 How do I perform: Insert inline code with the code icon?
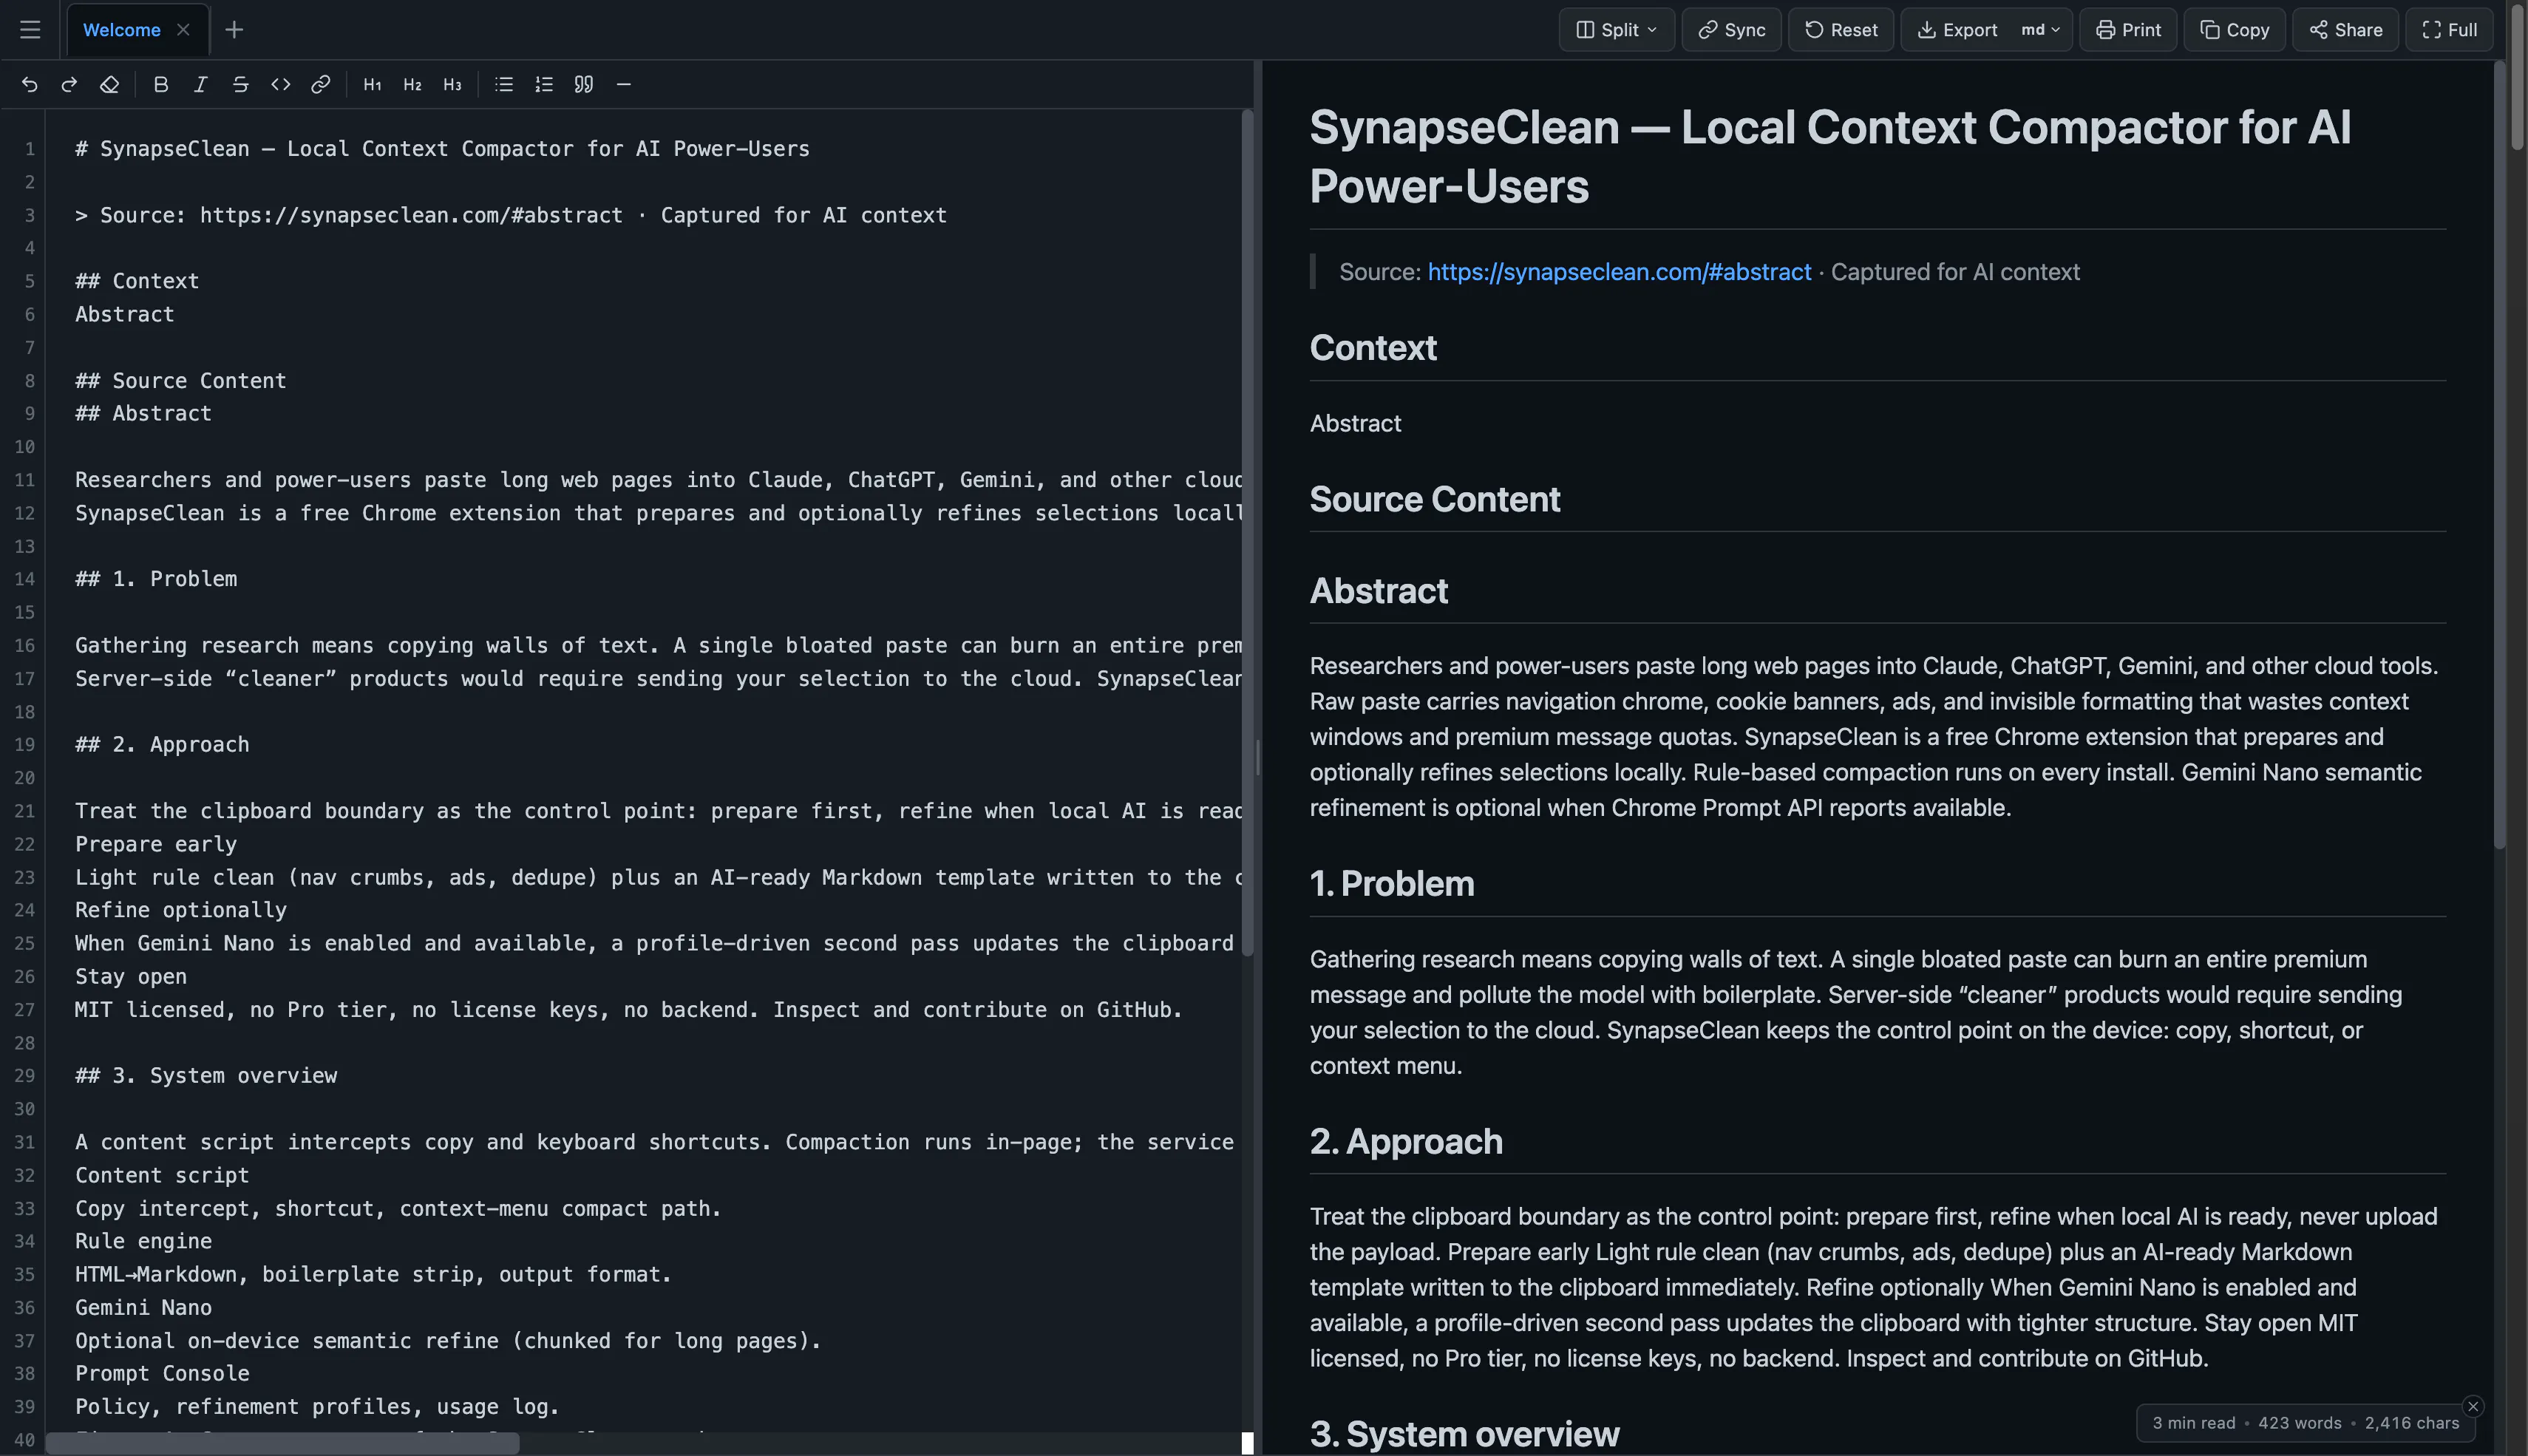[x=281, y=85]
